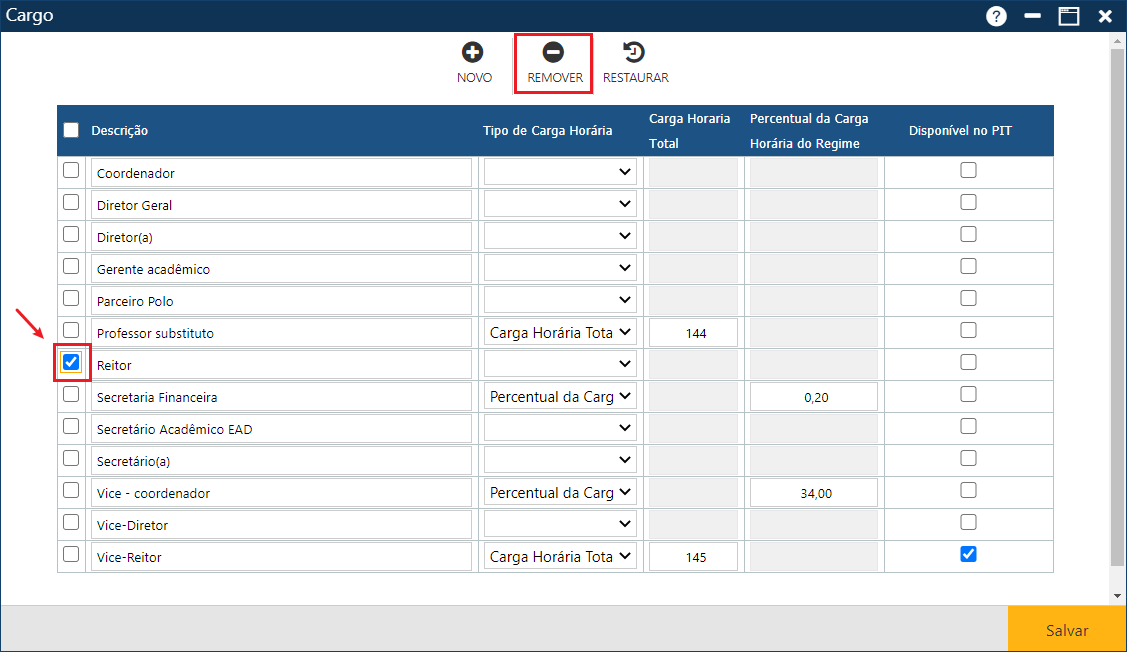The image size is (1127, 652).
Task: Click the Gerente acadêmico description field
Action: click(x=281, y=269)
